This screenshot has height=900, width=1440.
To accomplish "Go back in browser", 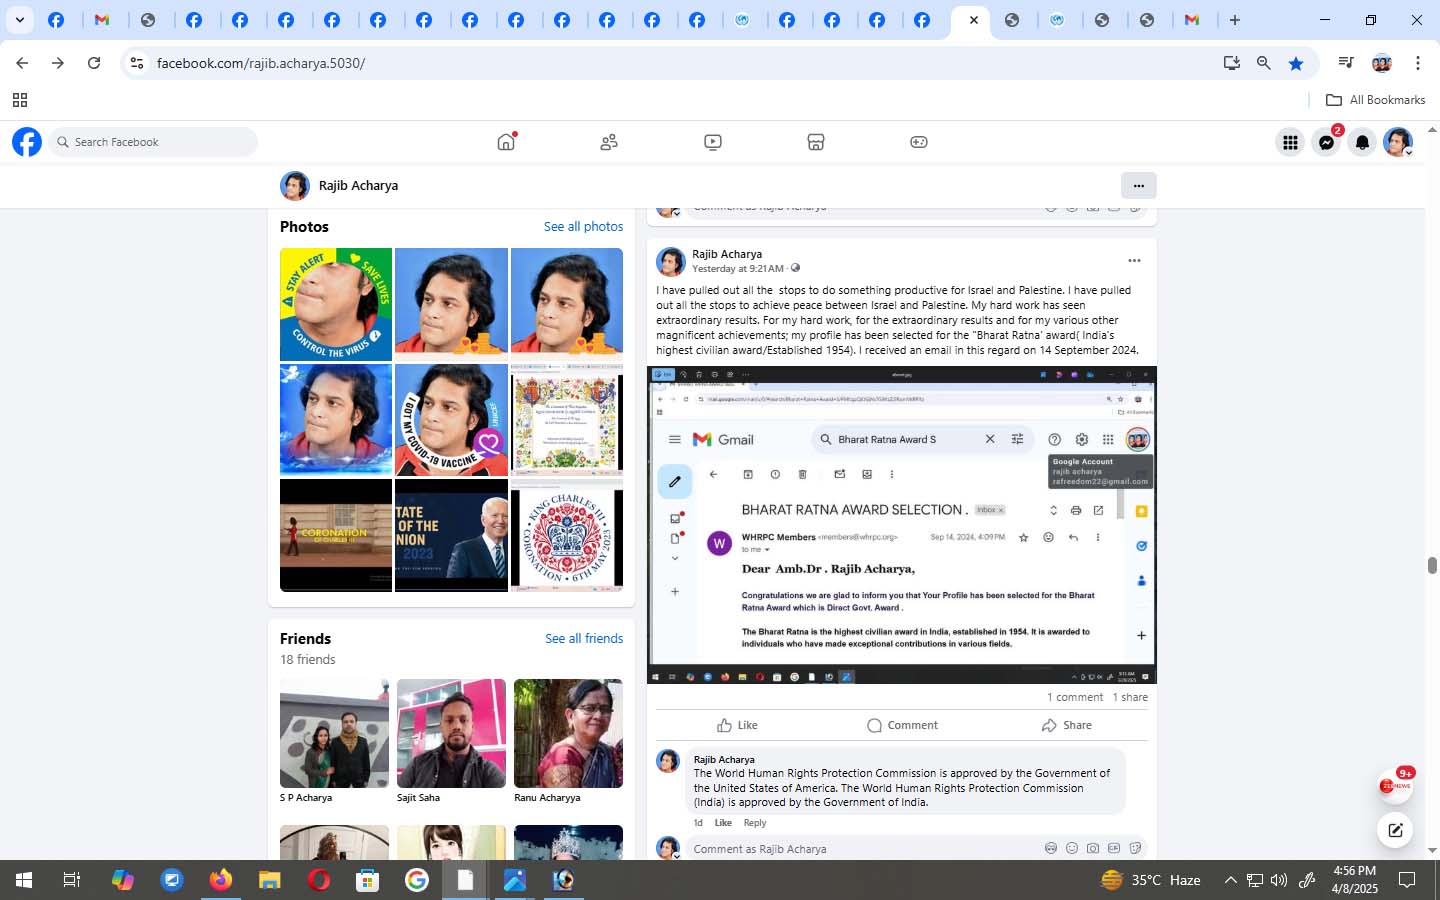I will tap(22, 63).
